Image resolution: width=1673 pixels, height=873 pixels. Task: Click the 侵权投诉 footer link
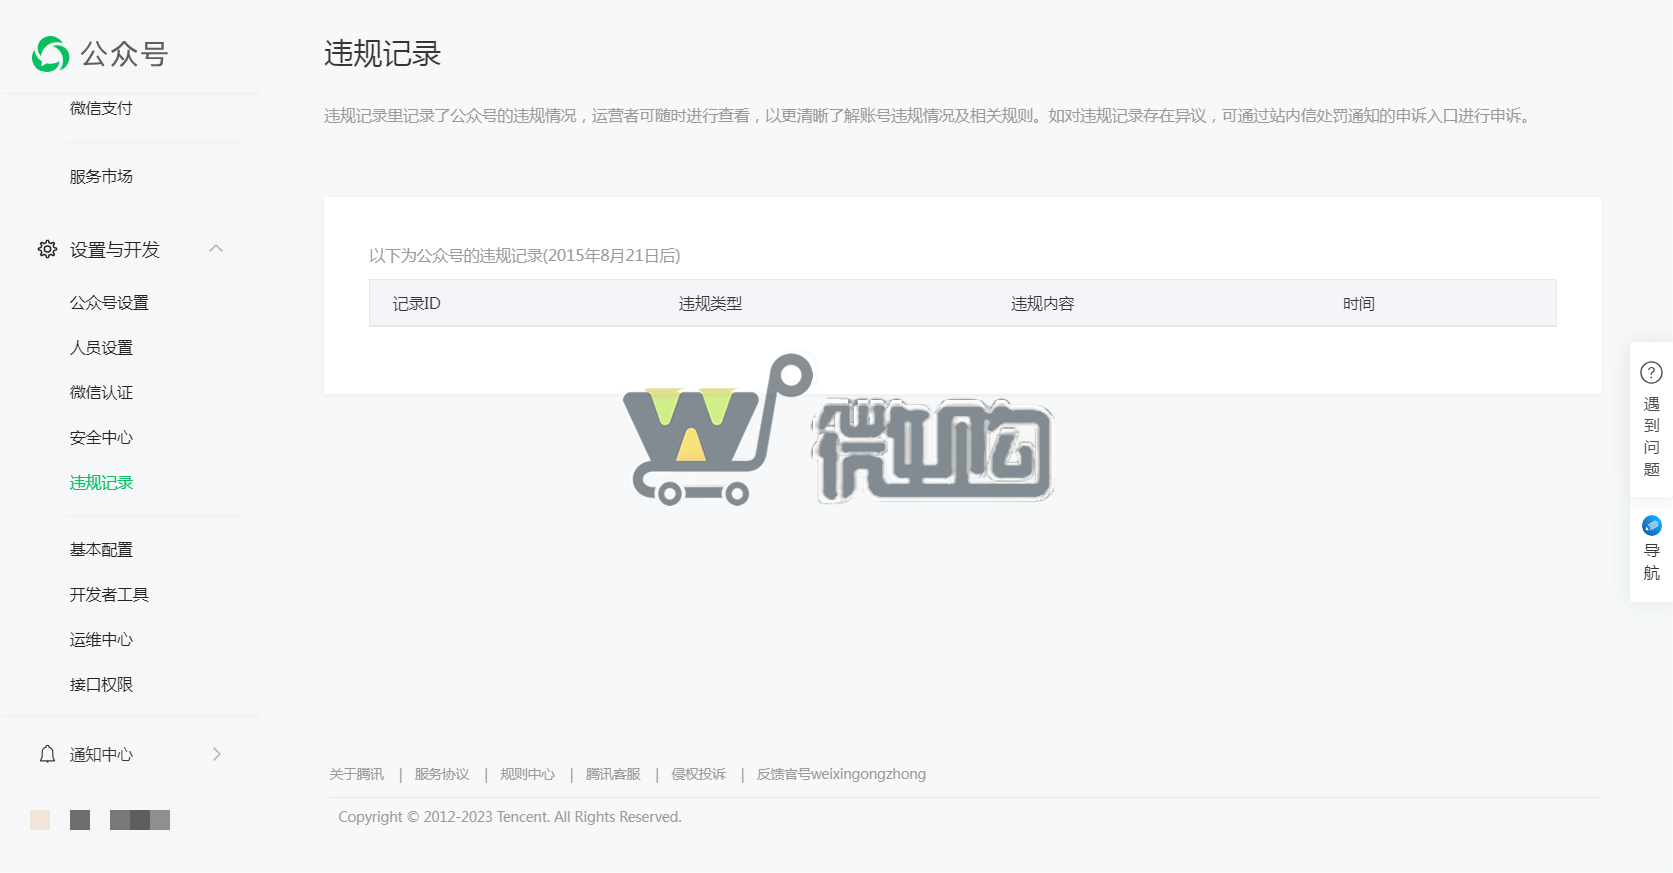(698, 774)
